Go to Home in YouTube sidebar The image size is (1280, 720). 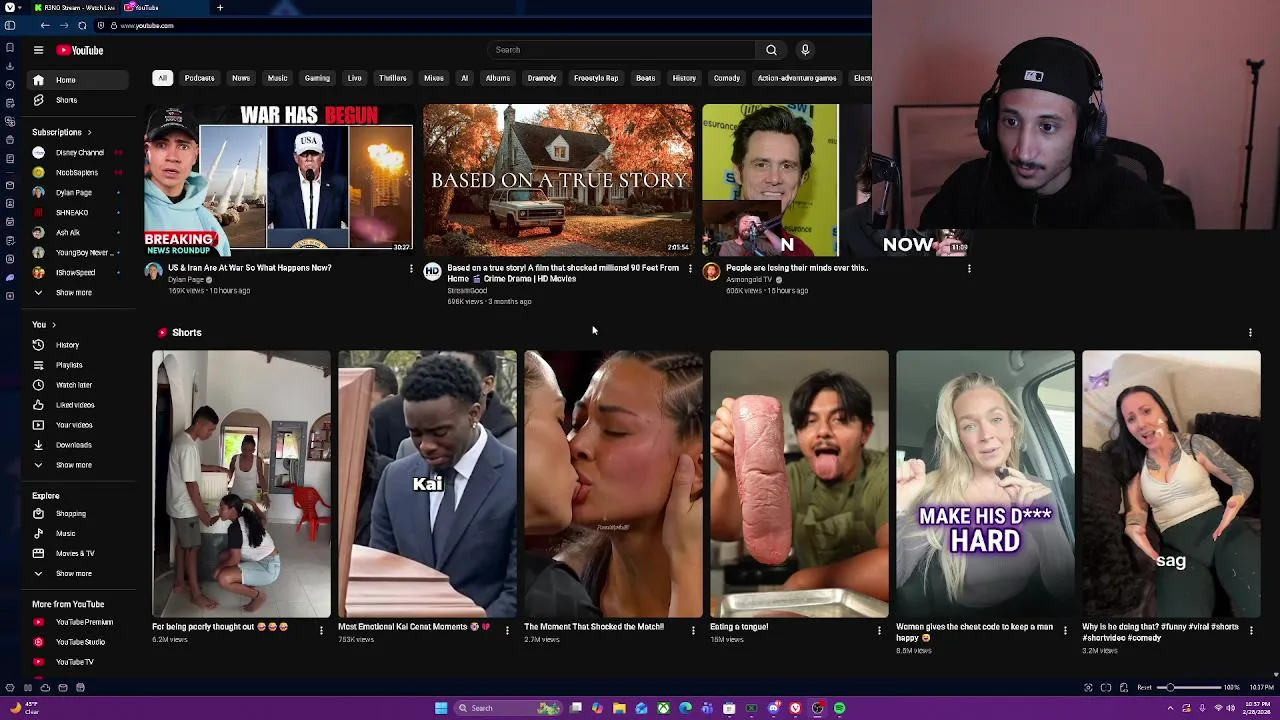[x=80, y=80]
